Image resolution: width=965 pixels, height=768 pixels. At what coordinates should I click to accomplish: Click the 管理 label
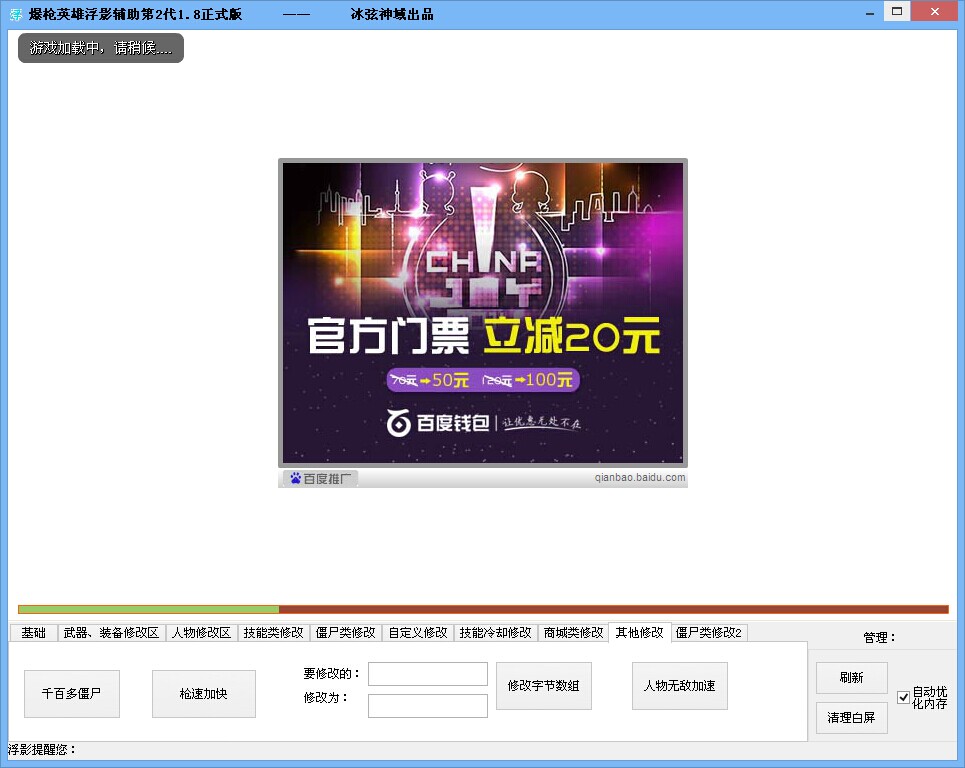(x=879, y=638)
